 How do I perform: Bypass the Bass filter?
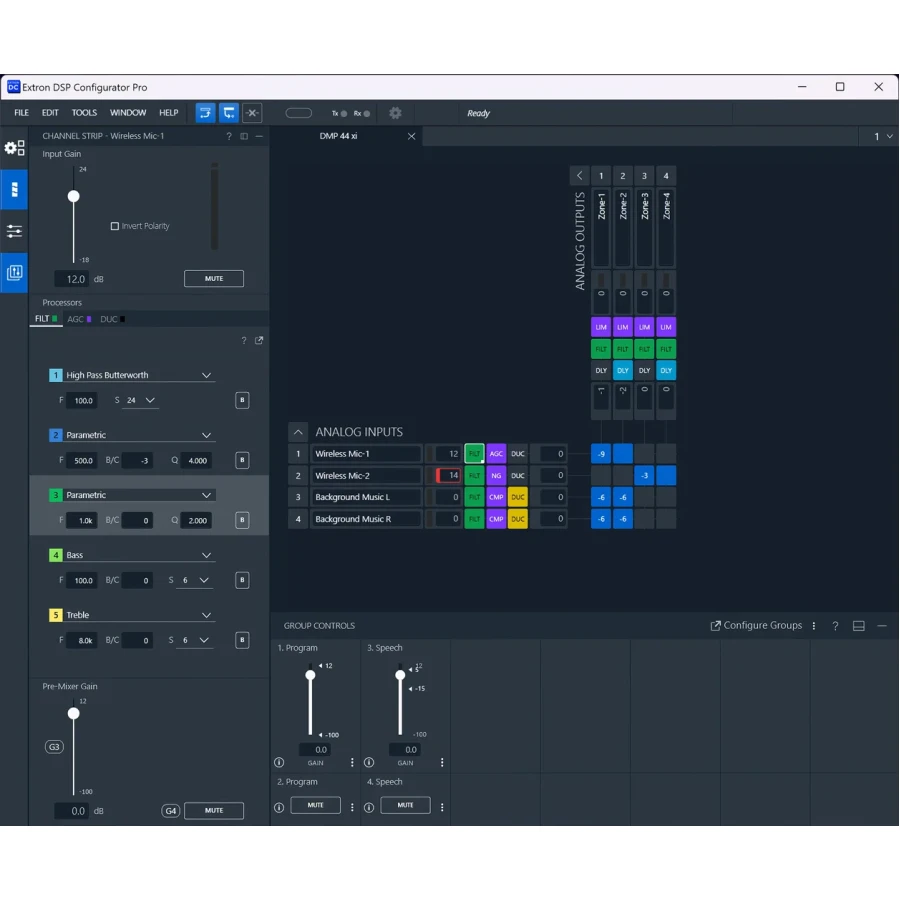[x=242, y=580]
